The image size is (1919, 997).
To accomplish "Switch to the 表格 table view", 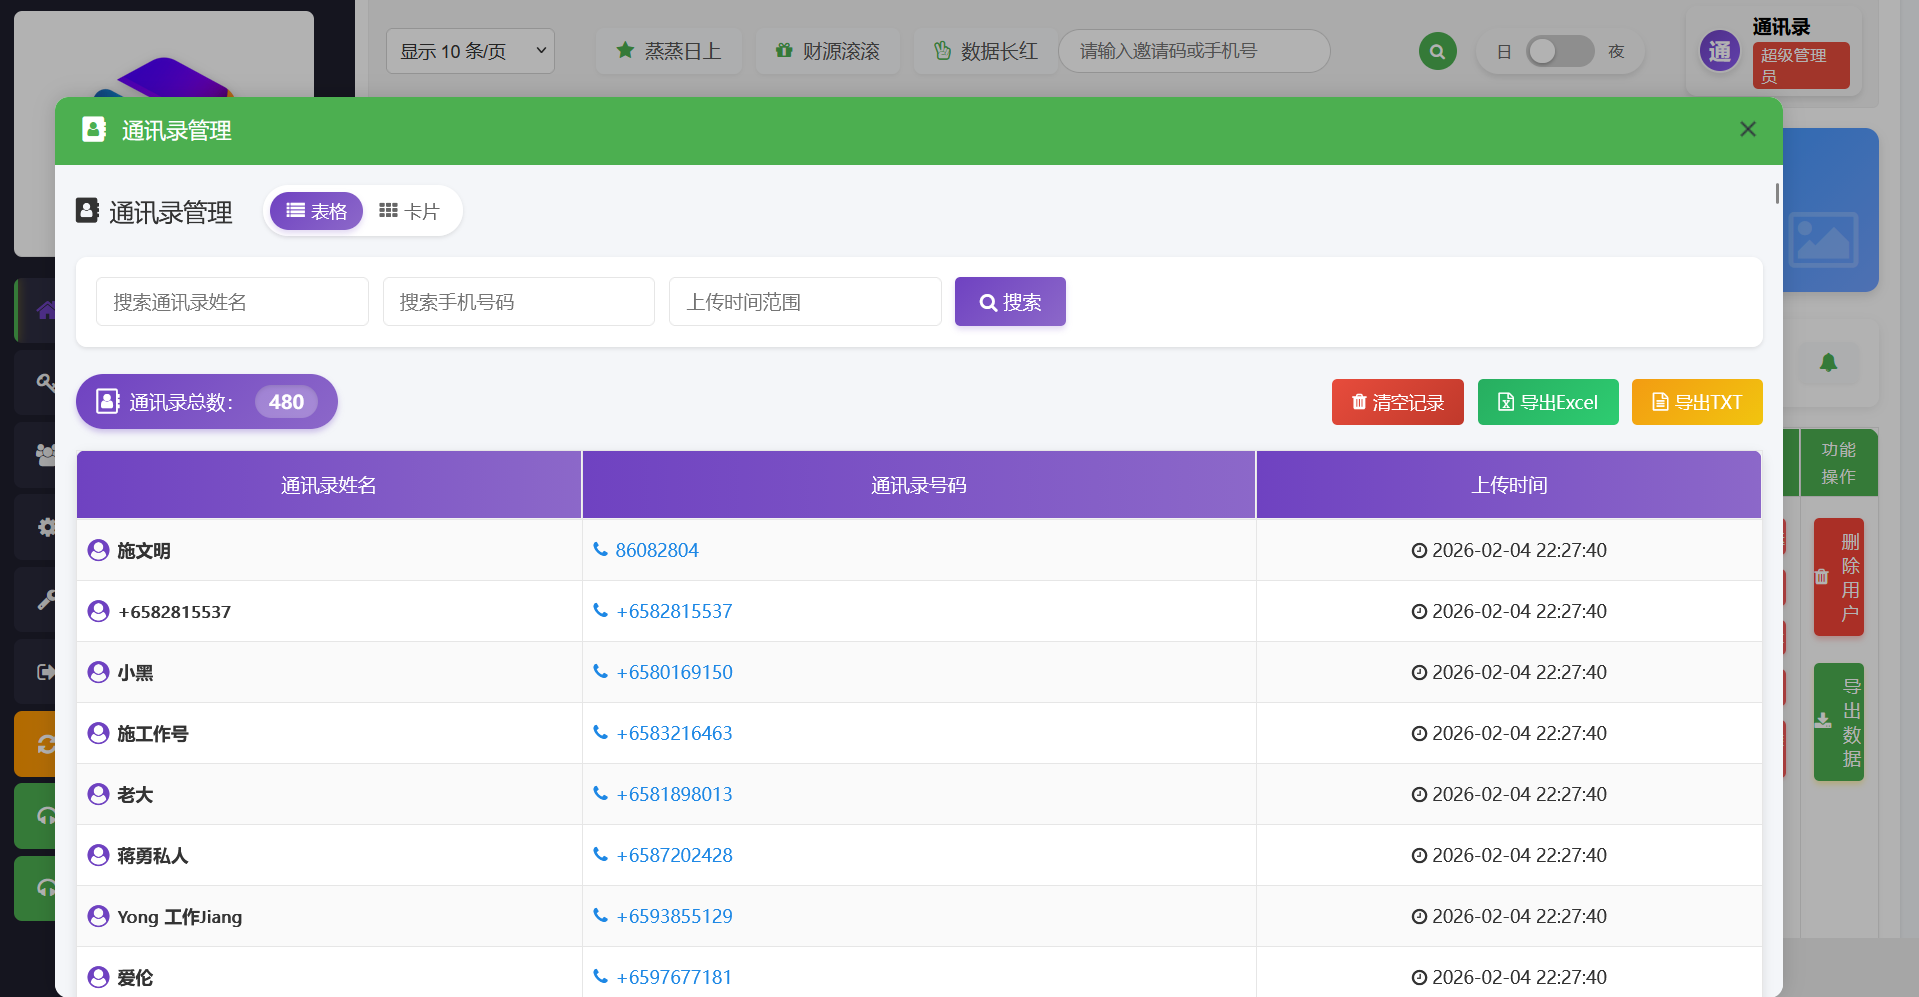I will 316,211.
